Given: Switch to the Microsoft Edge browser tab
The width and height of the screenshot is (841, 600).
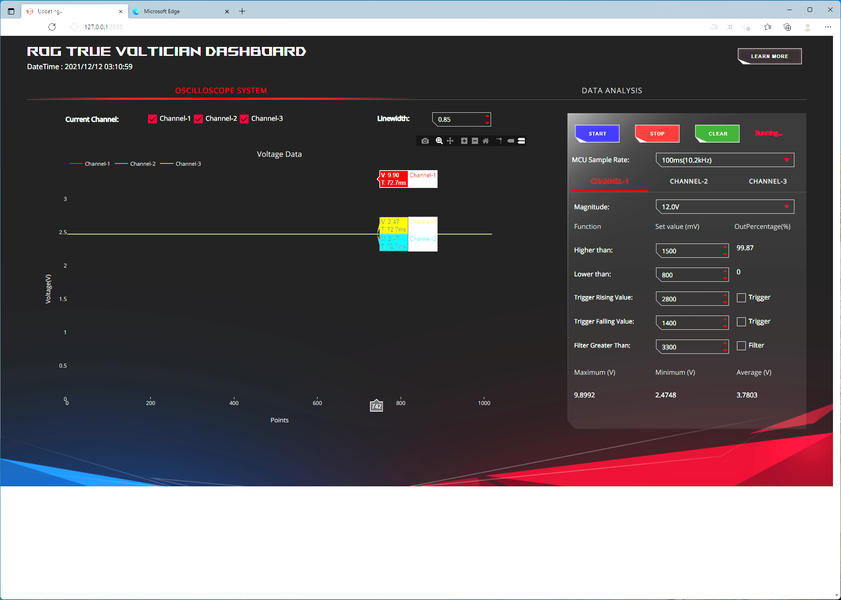Looking at the screenshot, I should point(180,11).
